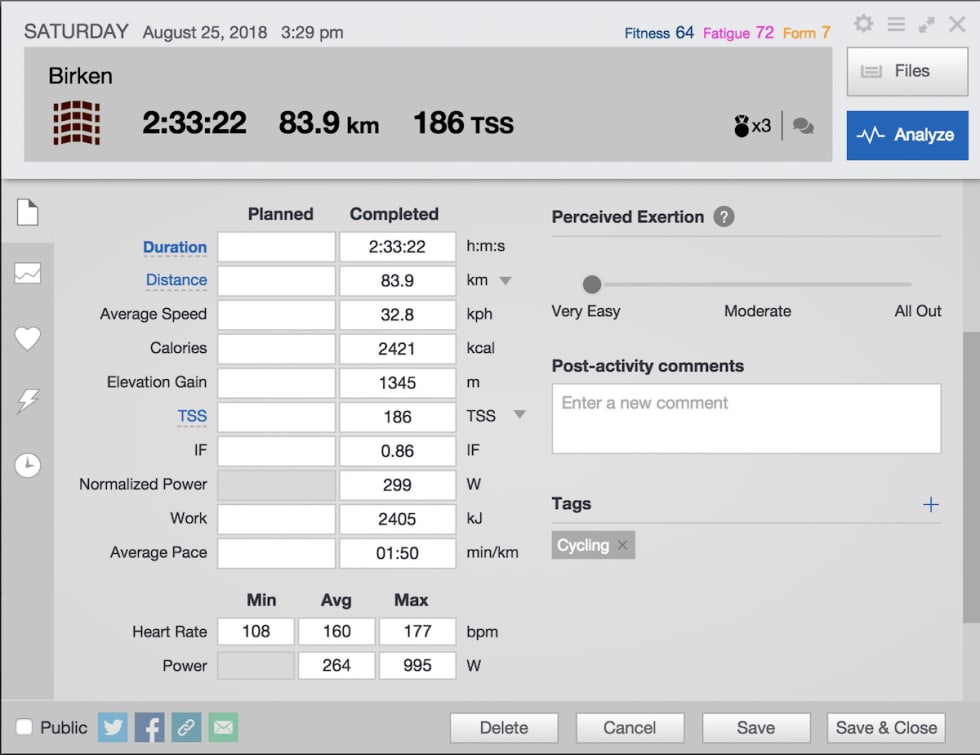Click the medals x3 icon
Screen dimensions: 980x755
pyautogui.click(x=752, y=126)
